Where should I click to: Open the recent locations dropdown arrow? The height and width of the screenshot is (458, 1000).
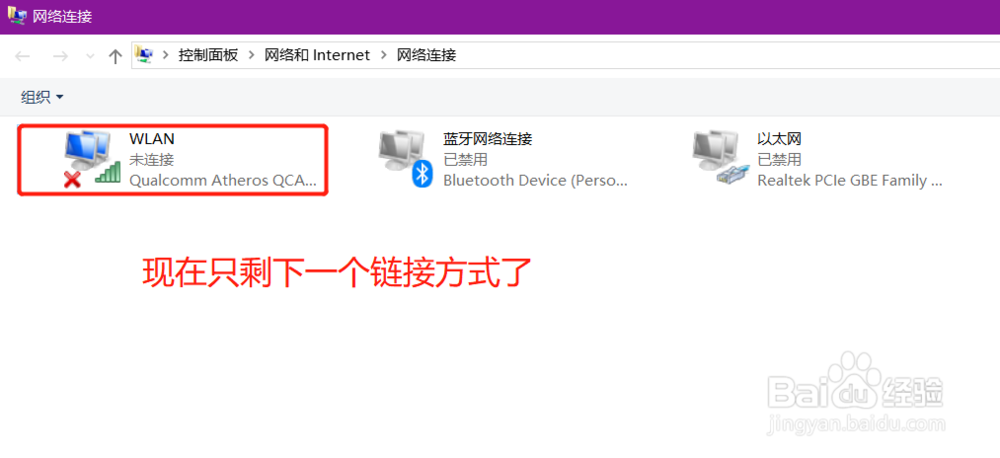(x=90, y=56)
